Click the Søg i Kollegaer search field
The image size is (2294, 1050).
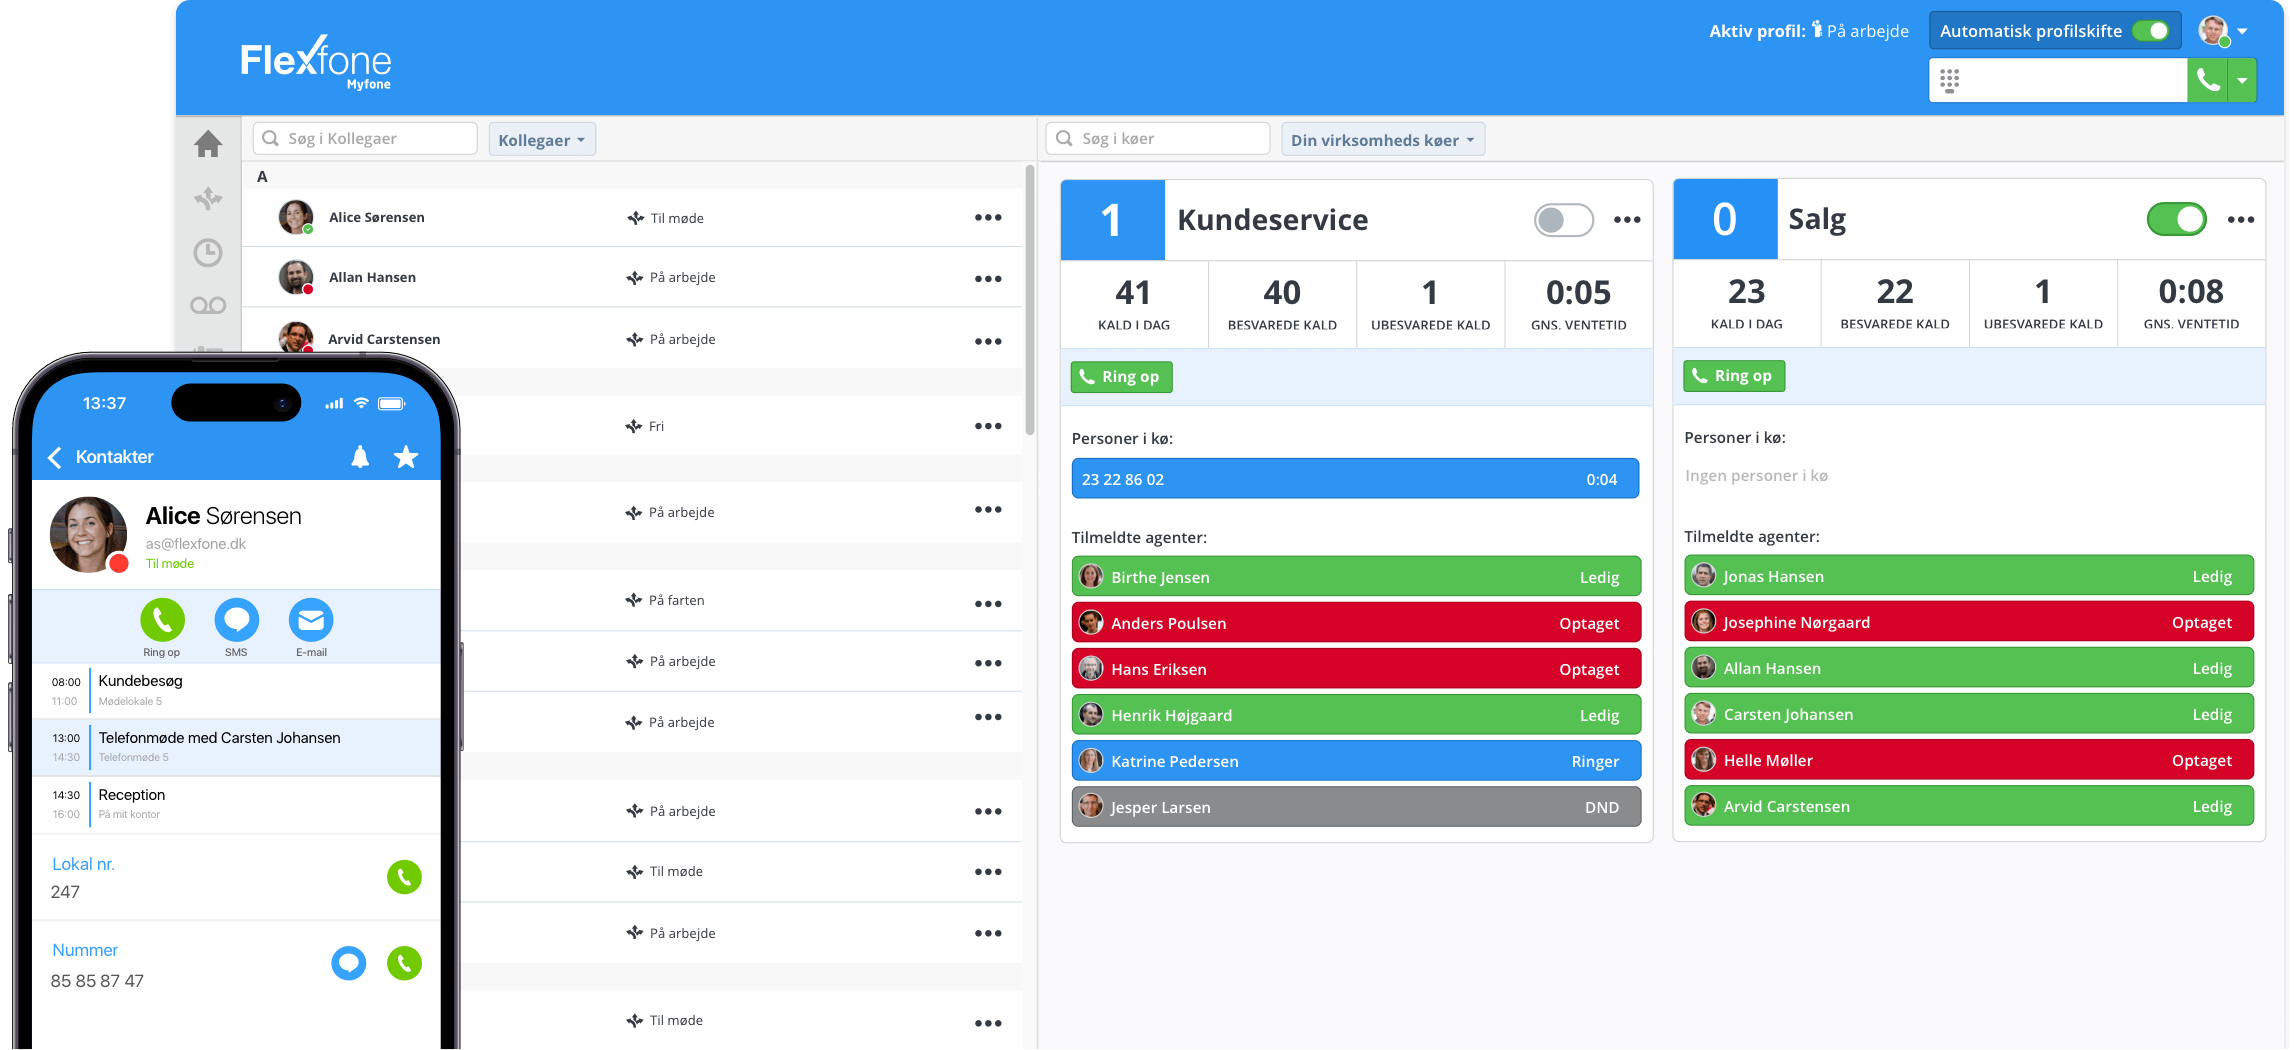pos(365,139)
